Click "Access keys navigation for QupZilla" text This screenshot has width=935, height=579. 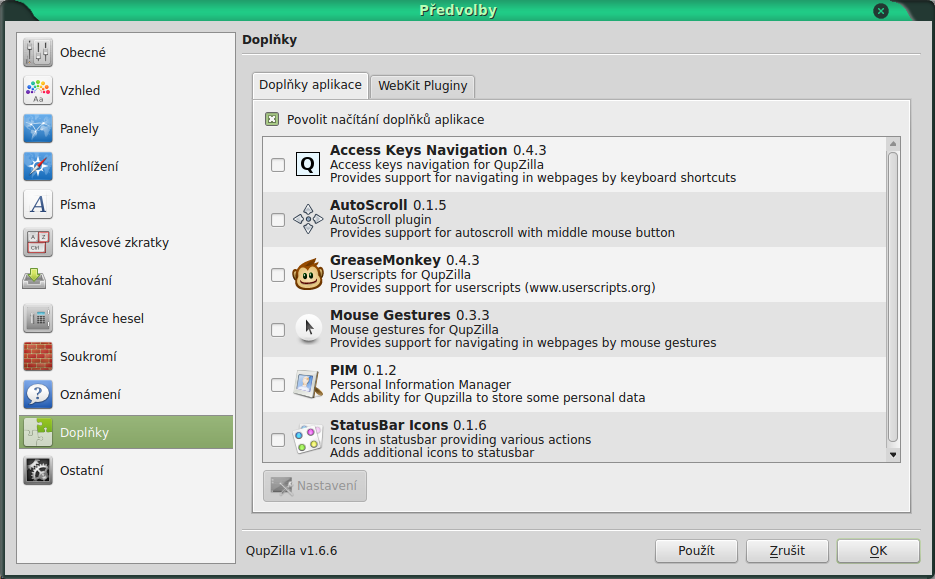[436, 165]
